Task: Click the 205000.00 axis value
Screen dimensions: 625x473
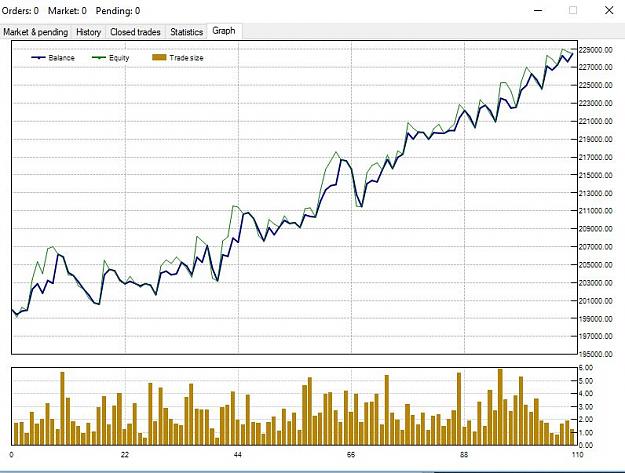Action: (x=596, y=265)
